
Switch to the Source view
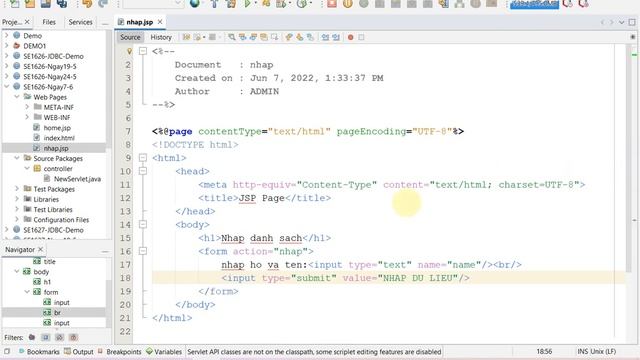pos(130,37)
